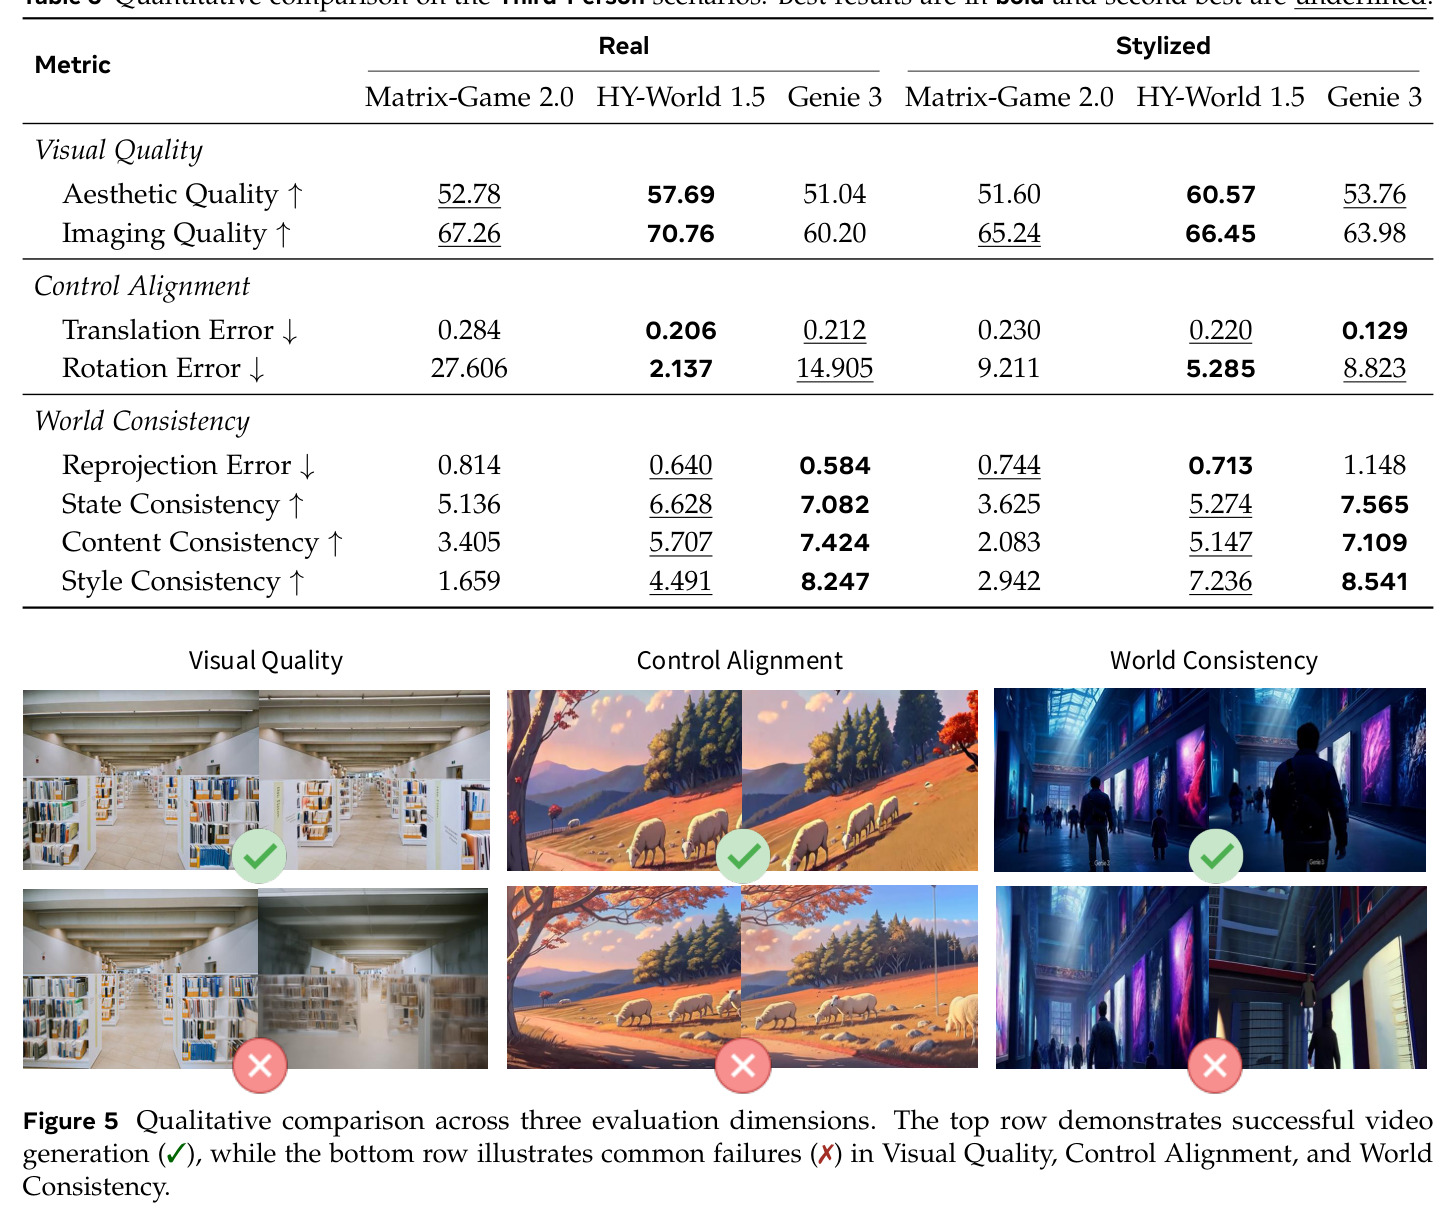Click the successful sheep meadow image pair
1456x1218 pixels.
pos(742,780)
